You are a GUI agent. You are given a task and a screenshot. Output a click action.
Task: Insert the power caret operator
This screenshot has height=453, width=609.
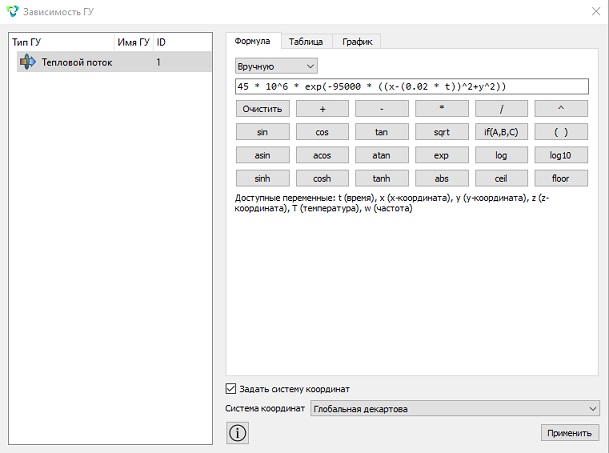561,109
